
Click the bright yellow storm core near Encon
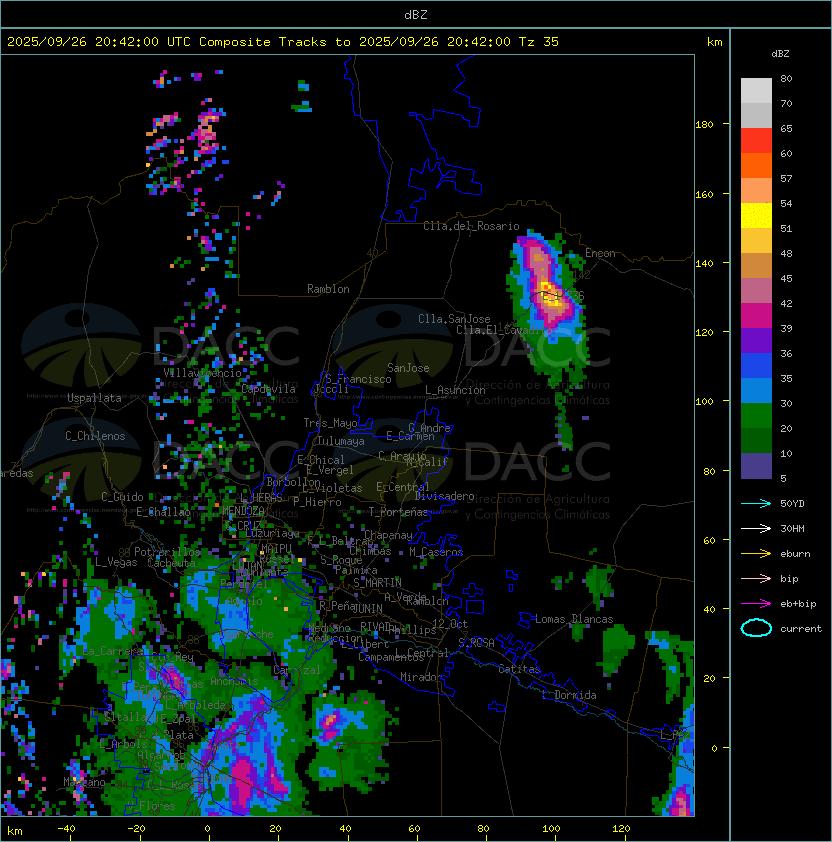click(549, 295)
